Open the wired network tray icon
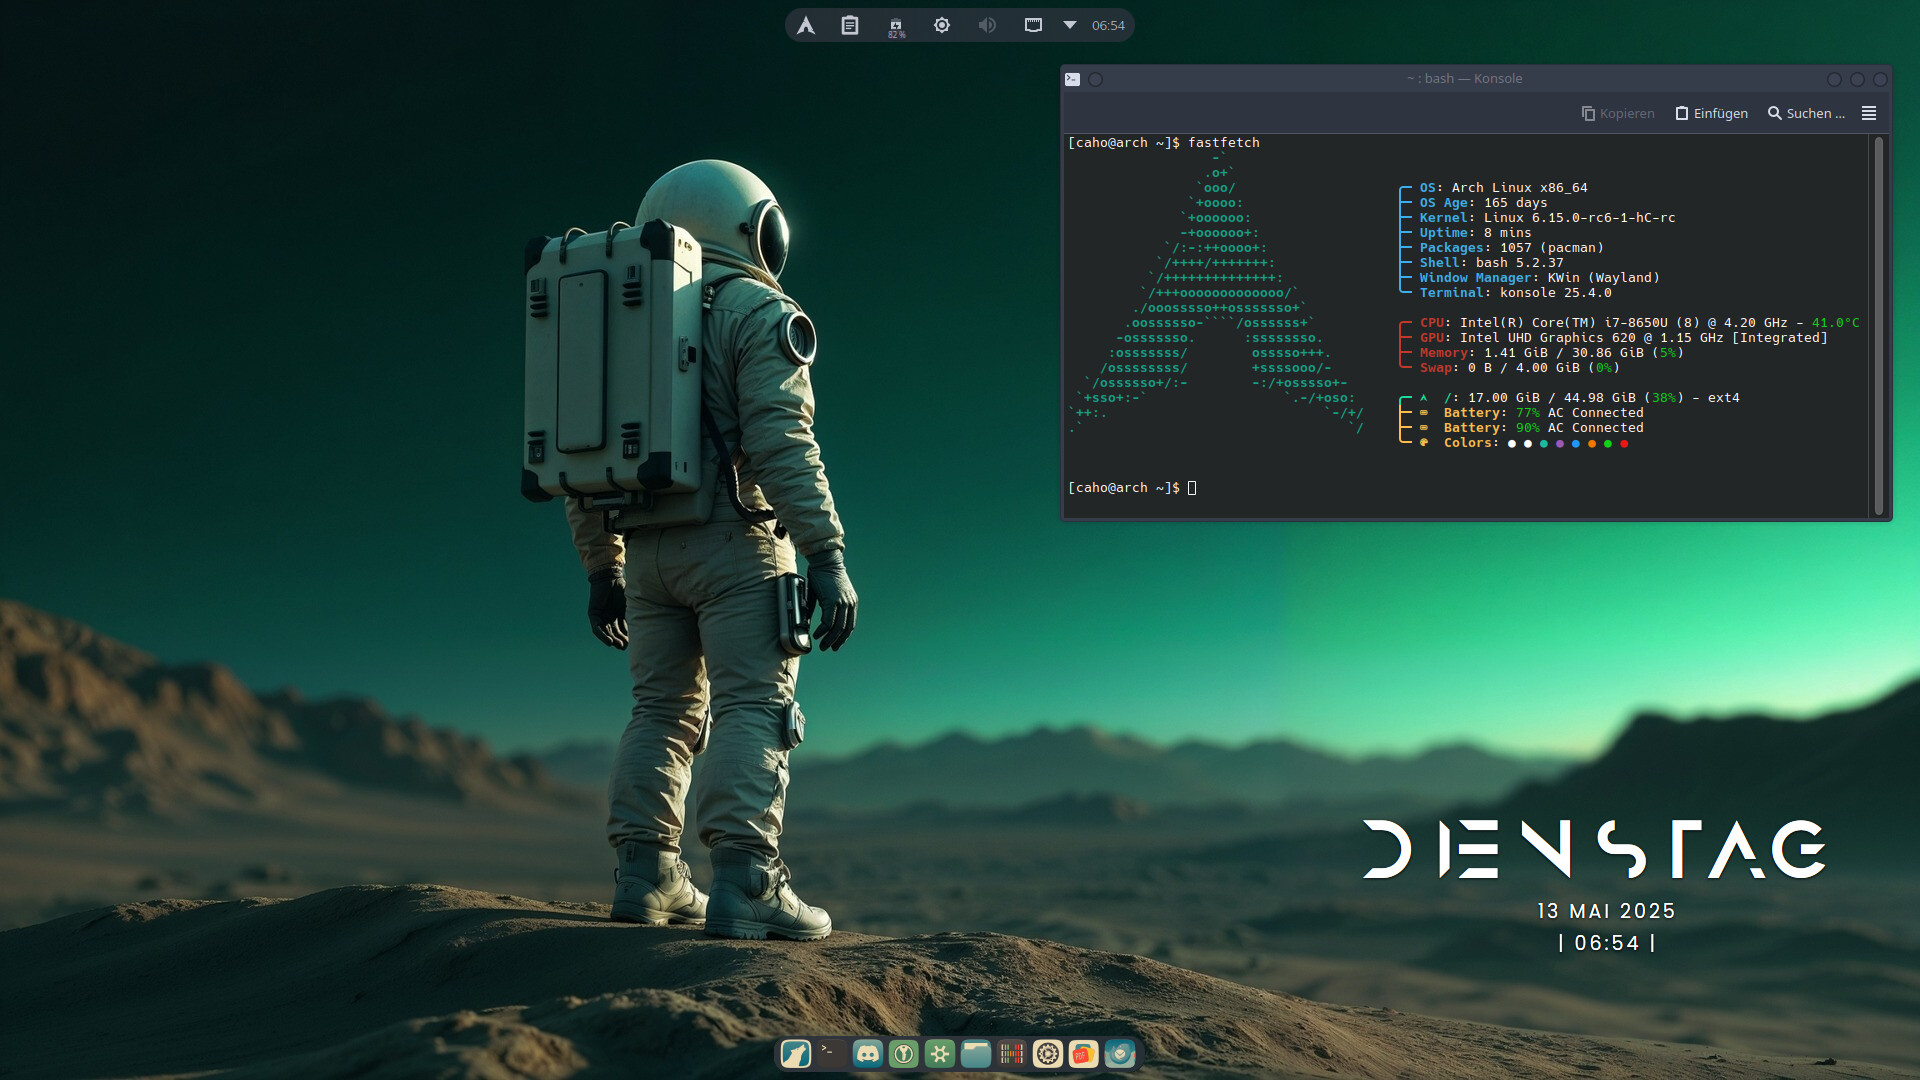The image size is (1920, 1080). (x=1033, y=26)
